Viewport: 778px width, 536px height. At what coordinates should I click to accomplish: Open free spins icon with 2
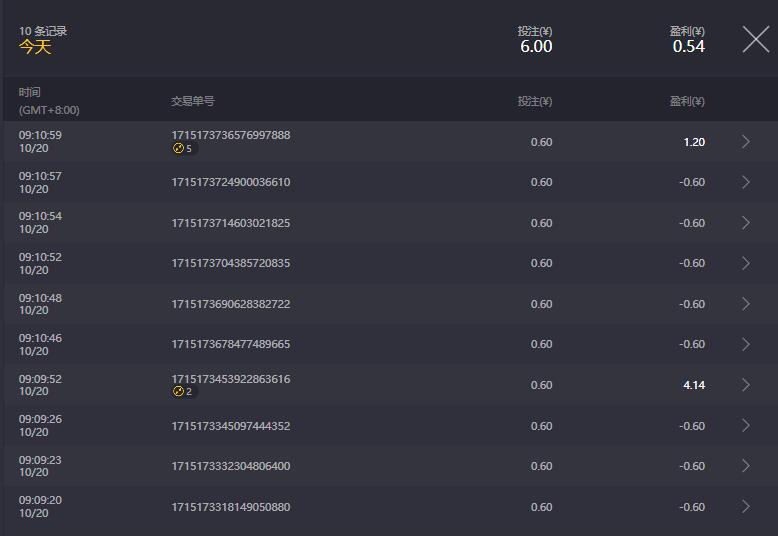(184, 391)
